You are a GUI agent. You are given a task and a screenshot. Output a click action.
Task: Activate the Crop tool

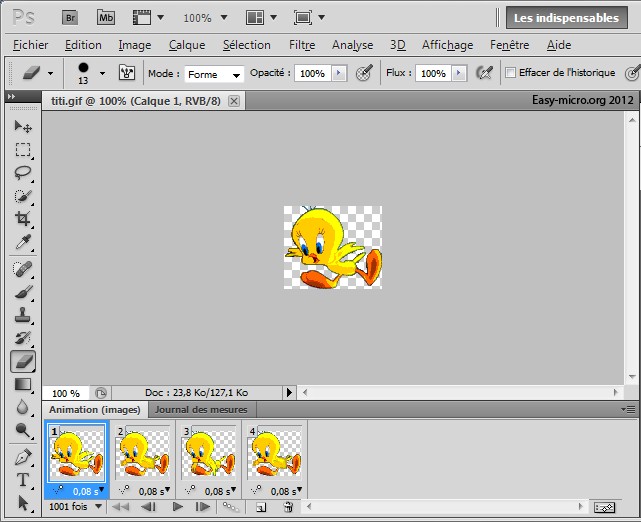pyautogui.click(x=23, y=219)
